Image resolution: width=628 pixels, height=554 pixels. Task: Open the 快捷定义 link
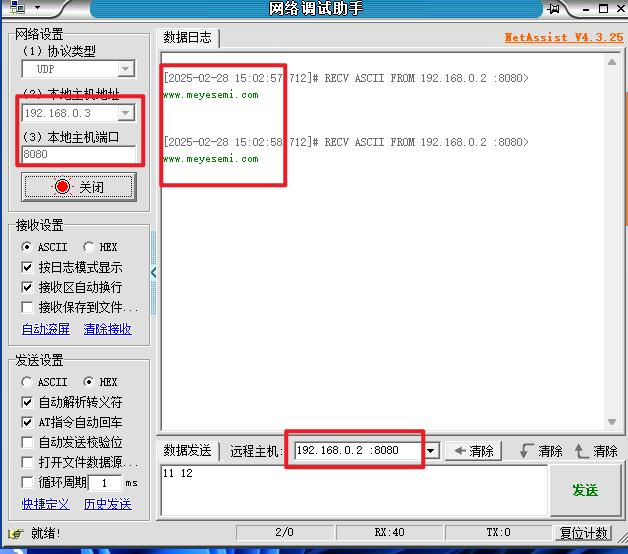coord(46,504)
